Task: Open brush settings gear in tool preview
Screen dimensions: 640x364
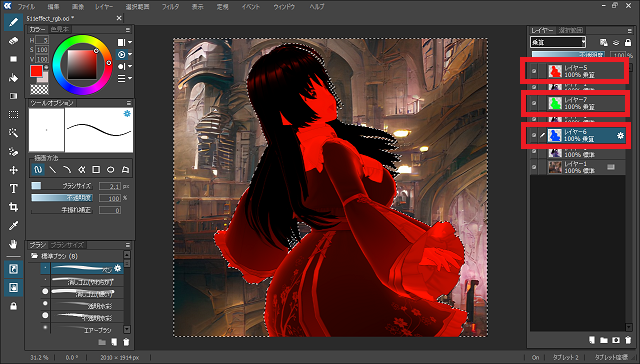Action: click(127, 113)
